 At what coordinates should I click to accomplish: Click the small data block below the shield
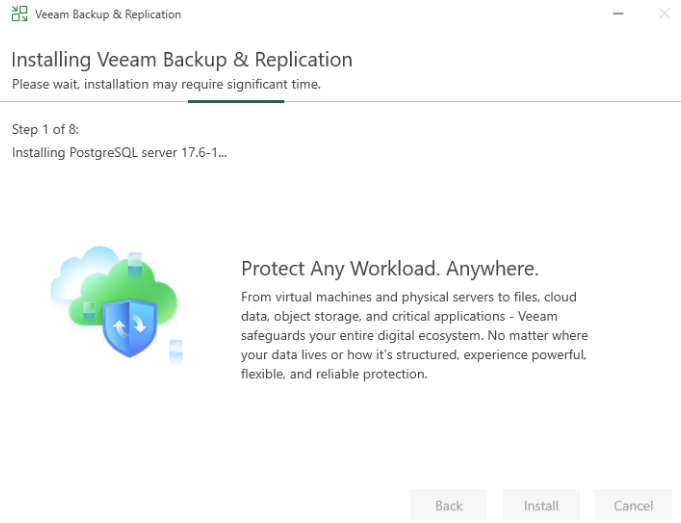tap(176, 349)
